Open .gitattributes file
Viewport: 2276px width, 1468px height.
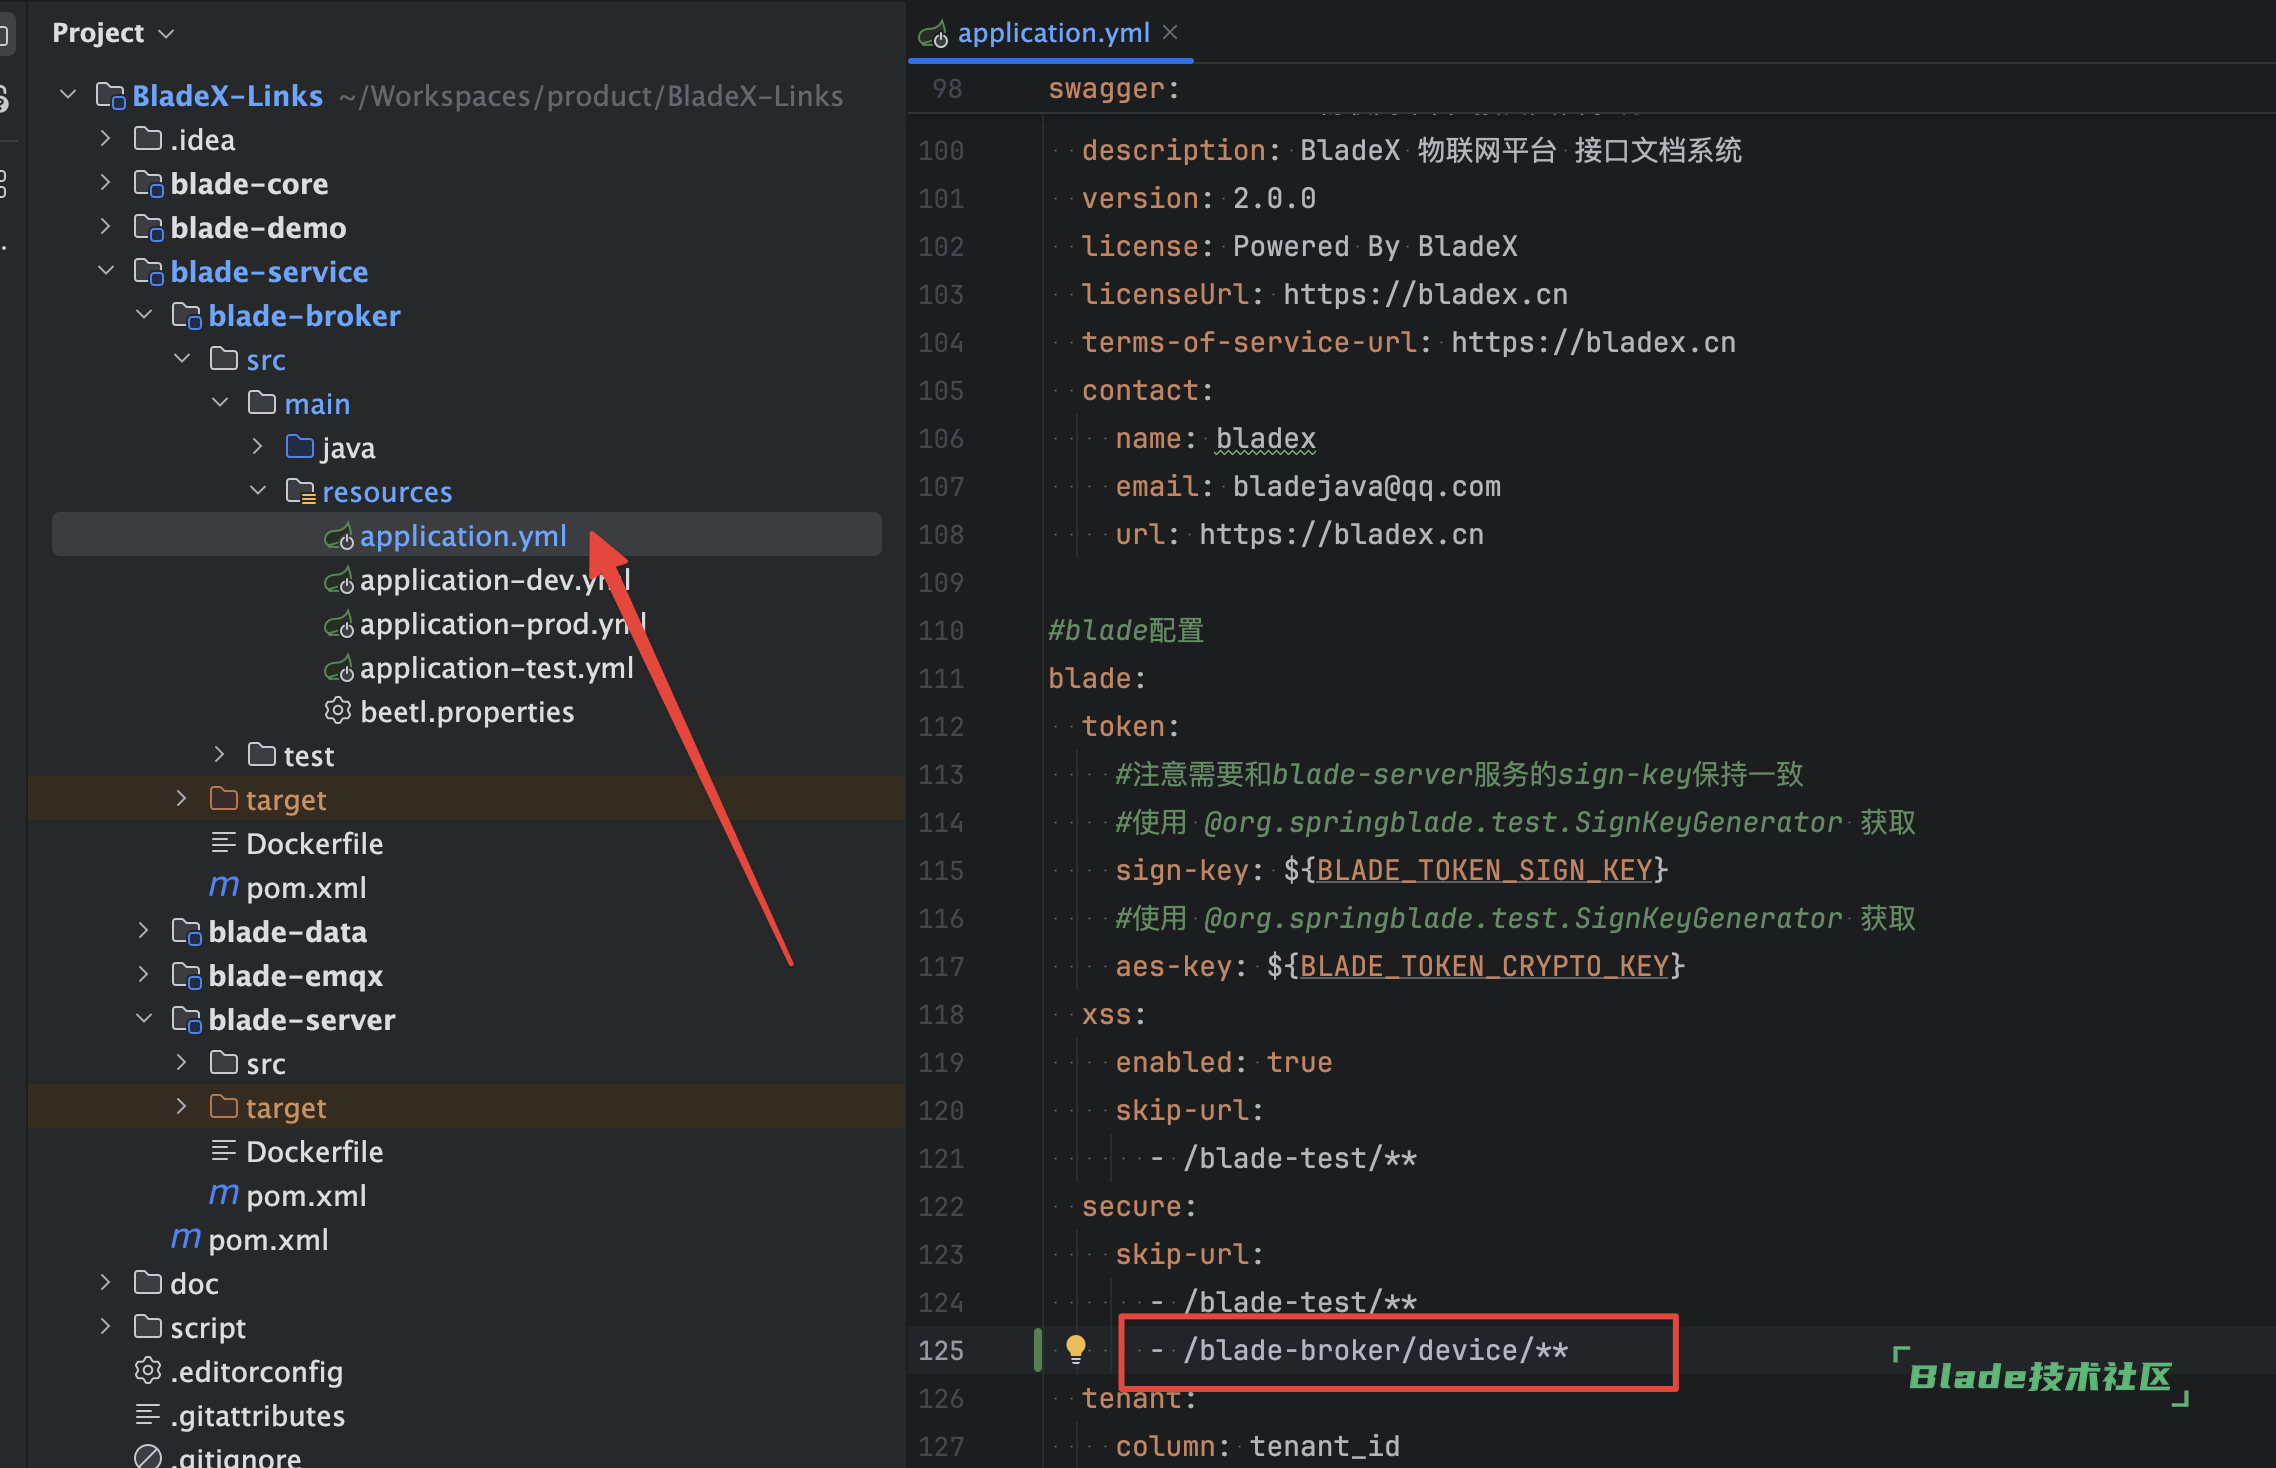click(257, 1416)
